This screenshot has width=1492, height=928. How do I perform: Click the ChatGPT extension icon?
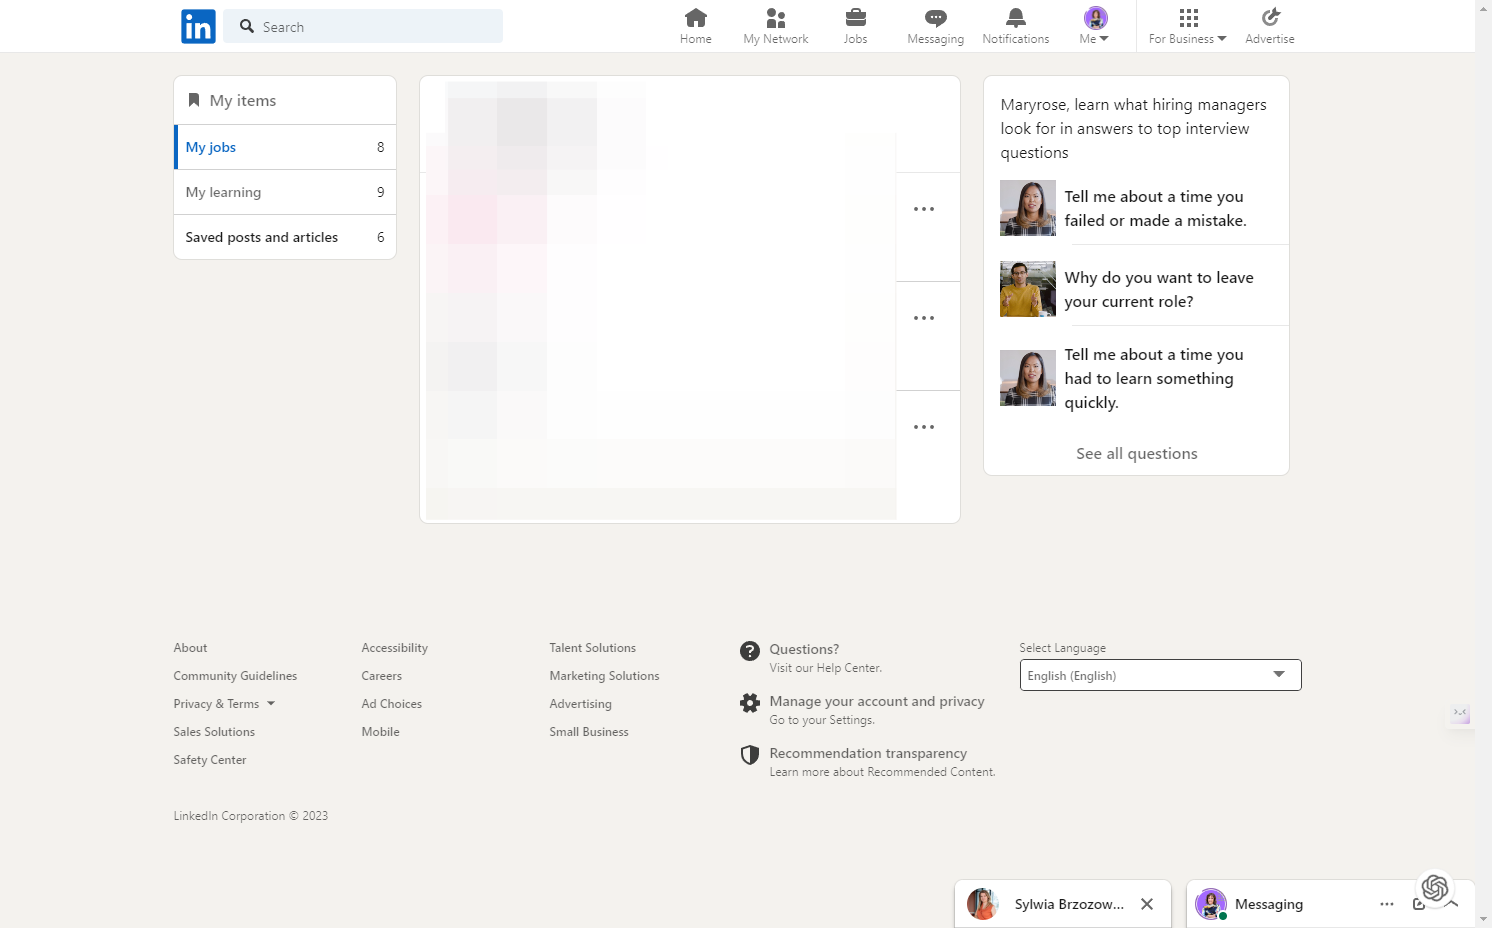(1435, 887)
